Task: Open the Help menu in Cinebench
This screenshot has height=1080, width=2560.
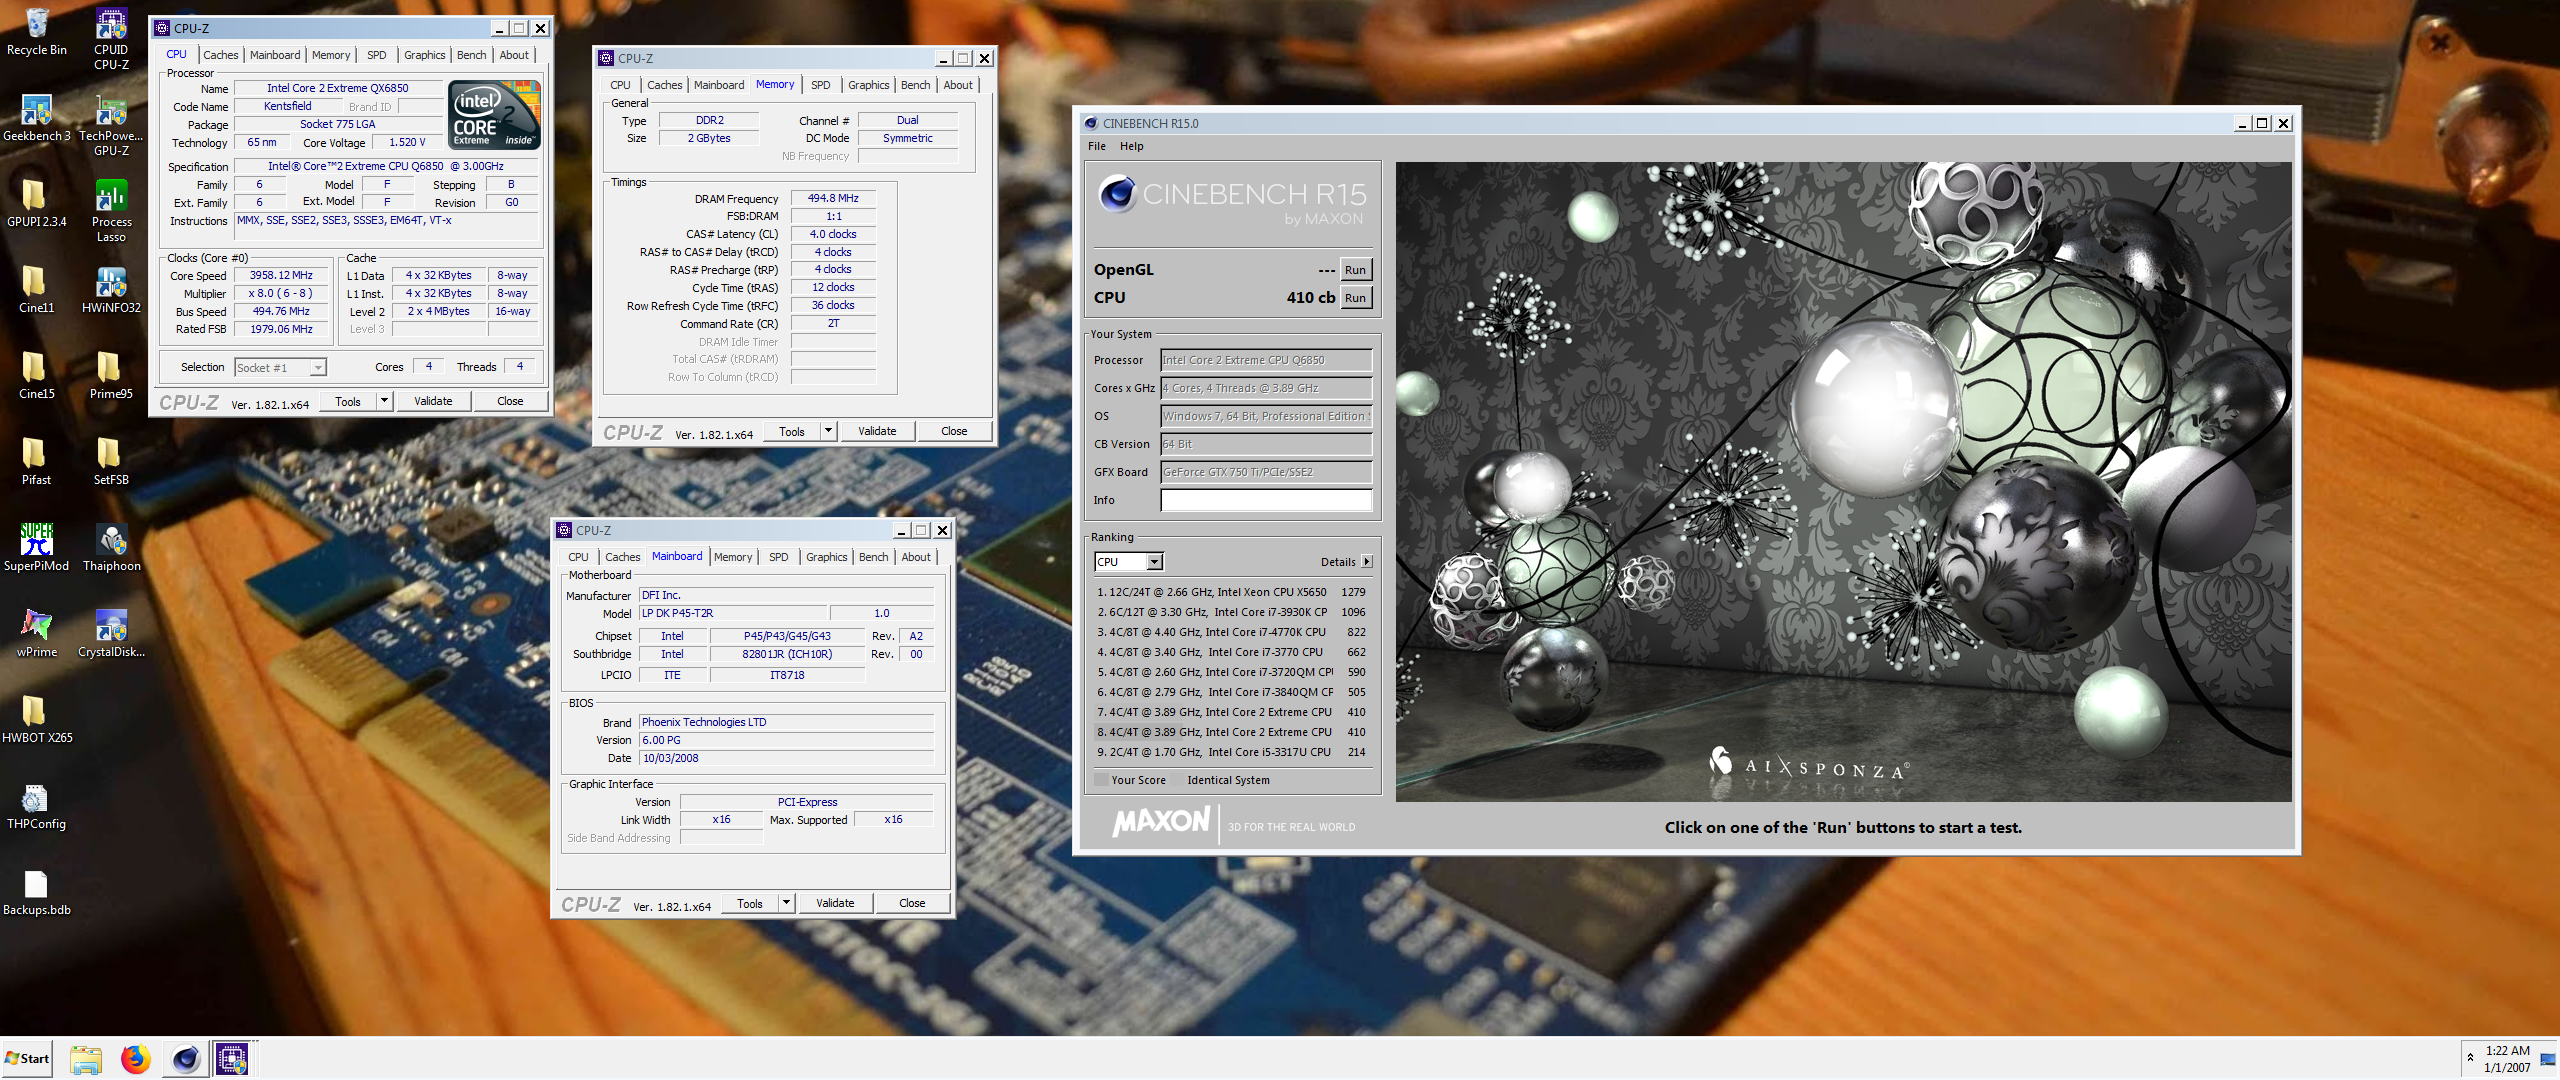Action: tap(1131, 146)
